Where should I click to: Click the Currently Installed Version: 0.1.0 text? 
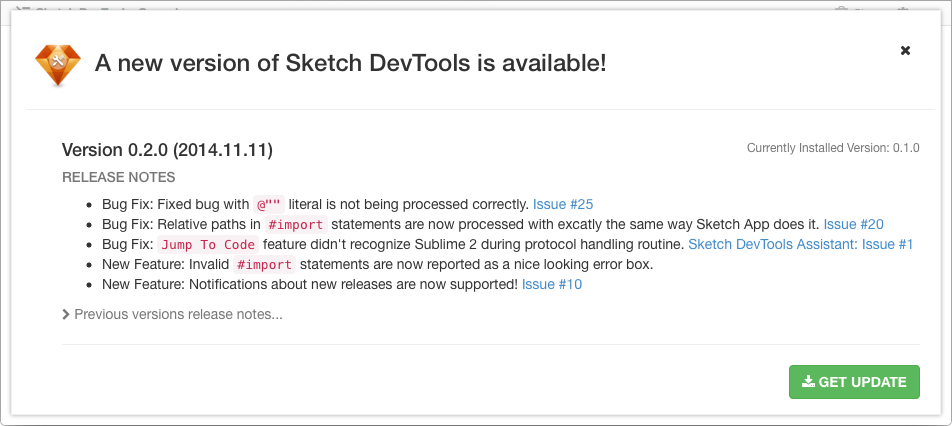833,147
